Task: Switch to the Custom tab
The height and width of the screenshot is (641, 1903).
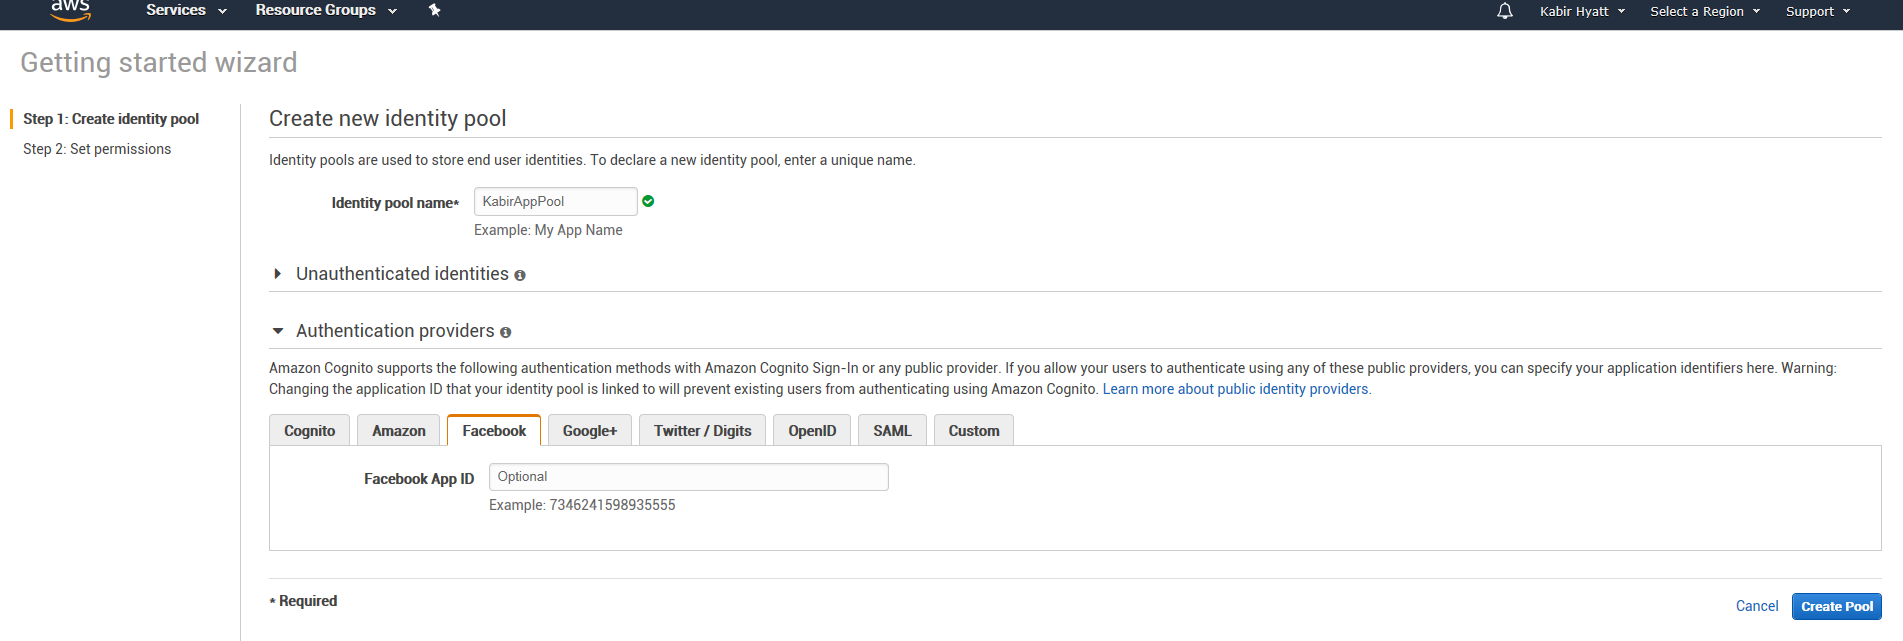Action: point(974,430)
